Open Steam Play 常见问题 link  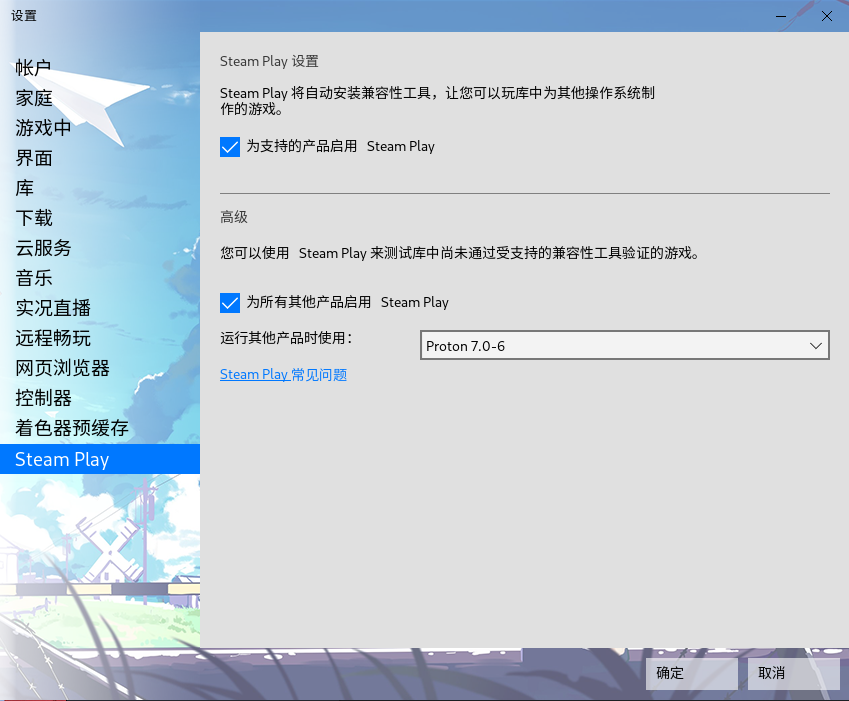click(283, 375)
